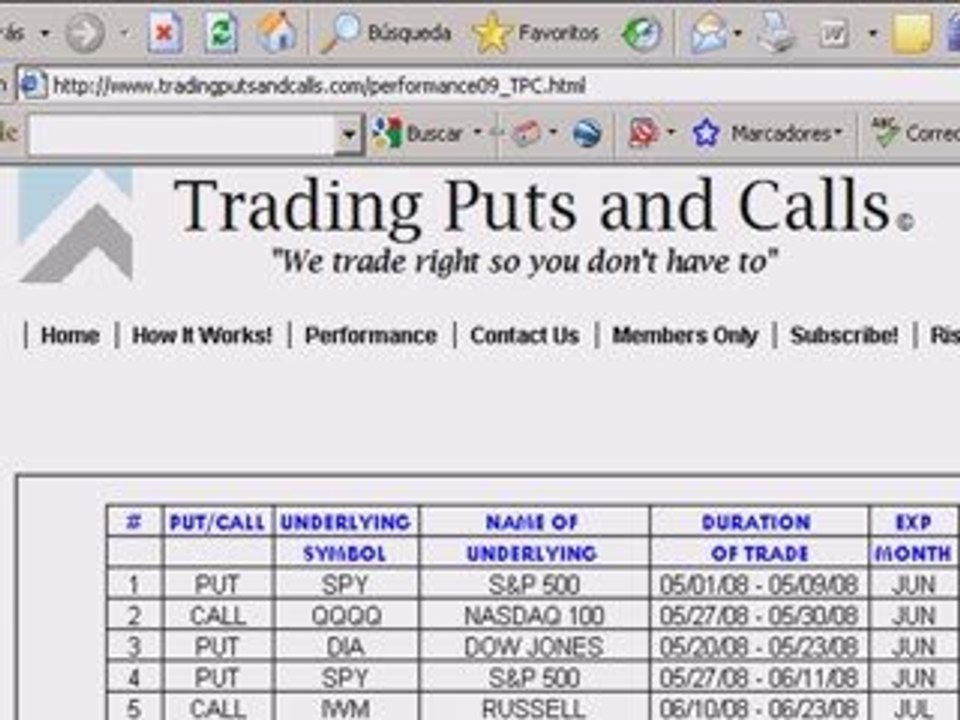The width and height of the screenshot is (960, 720).
Task: Click the Print printer icon
Action: pos(774,33)
